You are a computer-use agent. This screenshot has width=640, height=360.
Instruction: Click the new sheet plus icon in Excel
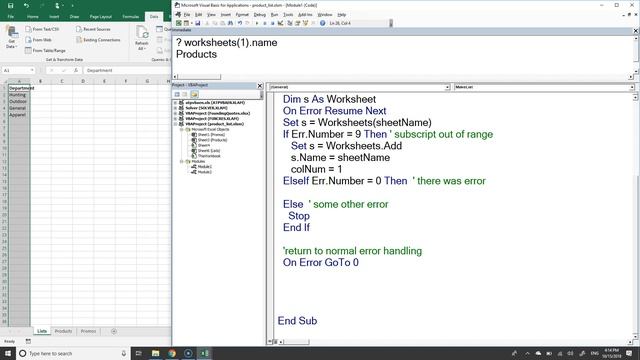click(x=114, y=331)
